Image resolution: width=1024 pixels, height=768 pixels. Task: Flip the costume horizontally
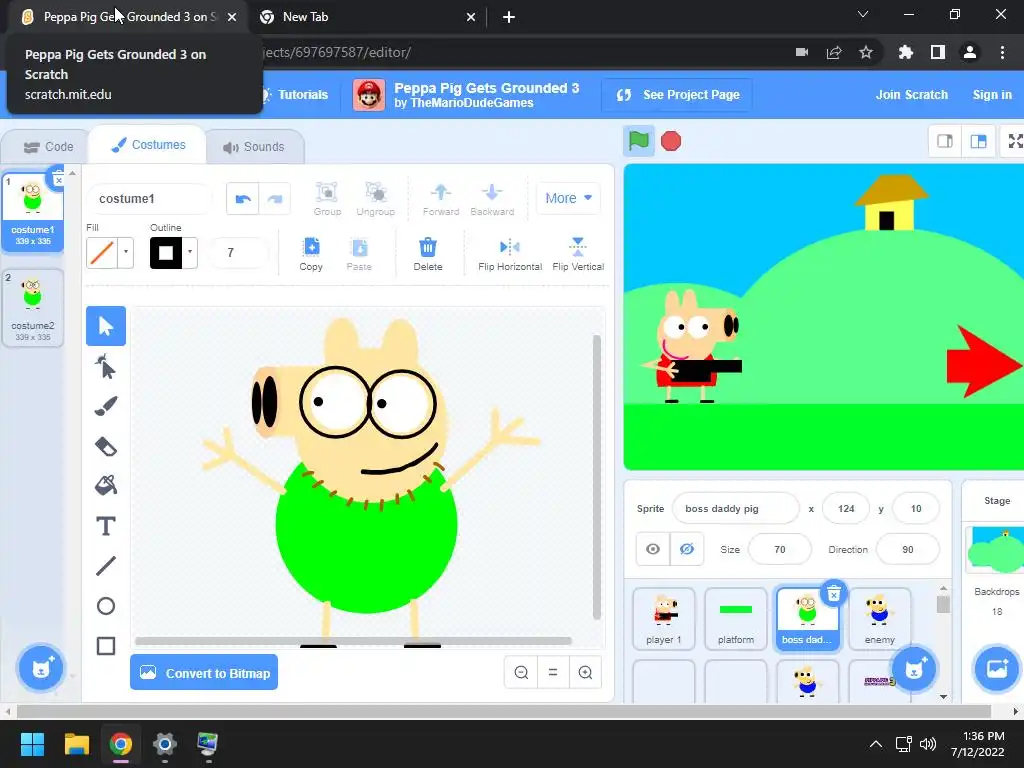[510, 254]
